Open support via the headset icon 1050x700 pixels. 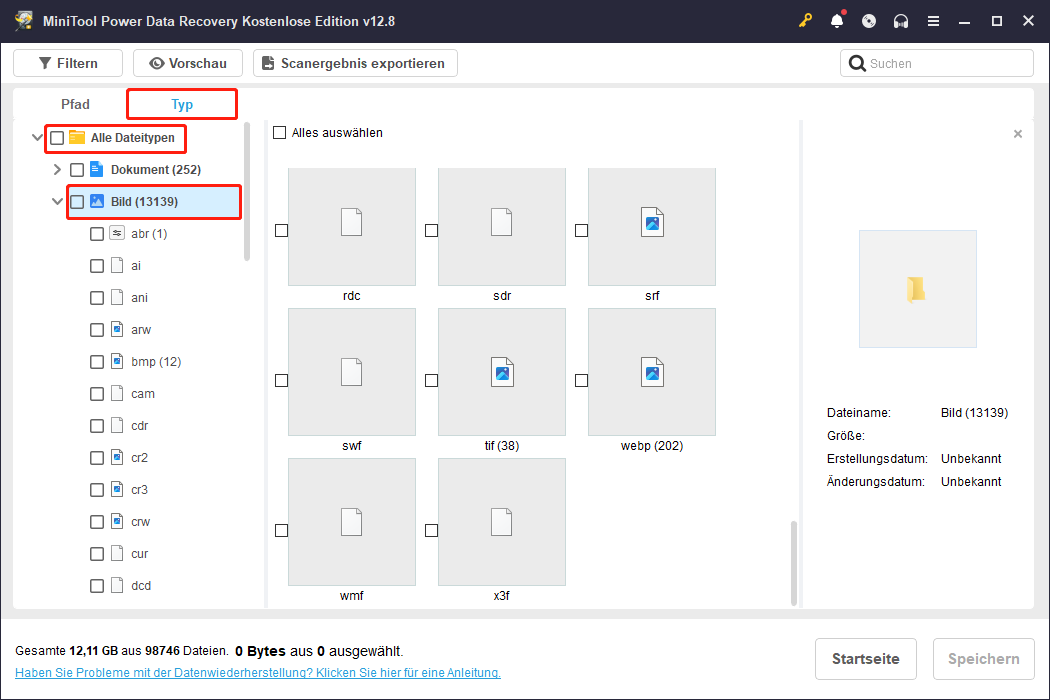click(x=901, y=20)
